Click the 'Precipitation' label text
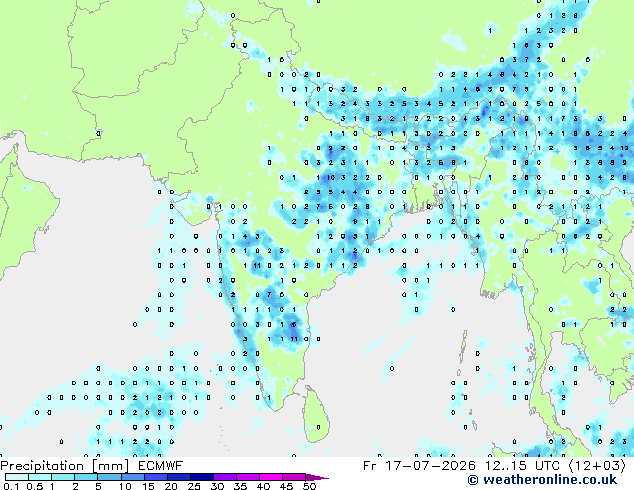The height and width of the screenshot is (490, 634). [x=42, y=466]
